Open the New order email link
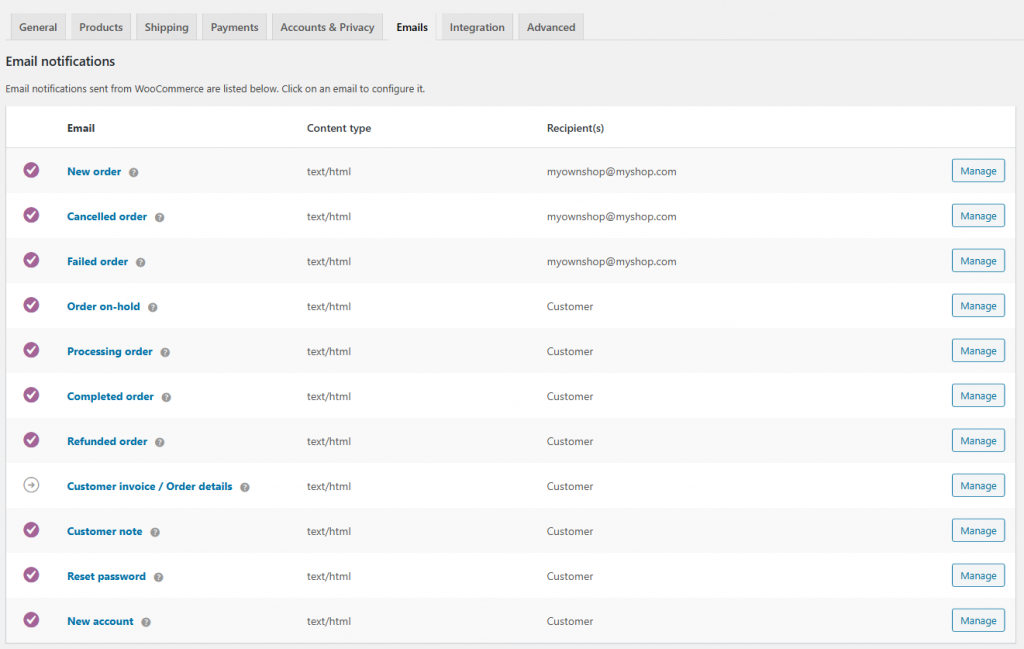 [x=94, y=172]
